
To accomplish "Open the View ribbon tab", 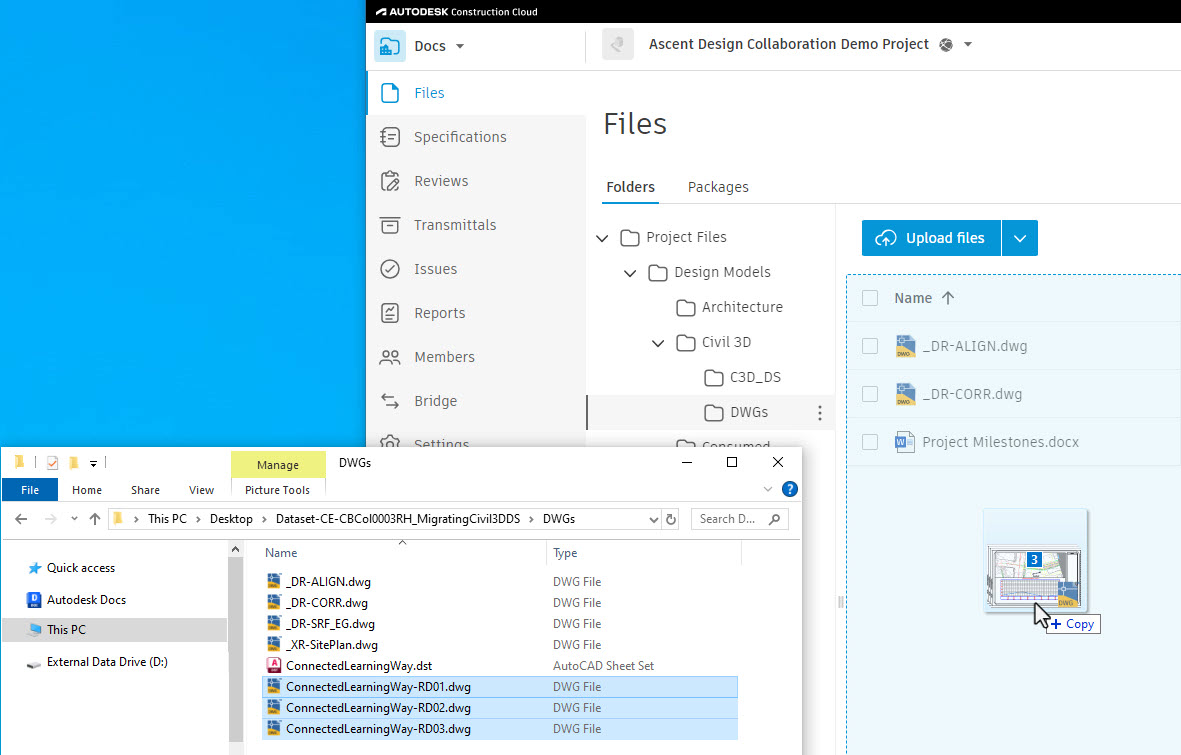I will [x=201, y=490].
